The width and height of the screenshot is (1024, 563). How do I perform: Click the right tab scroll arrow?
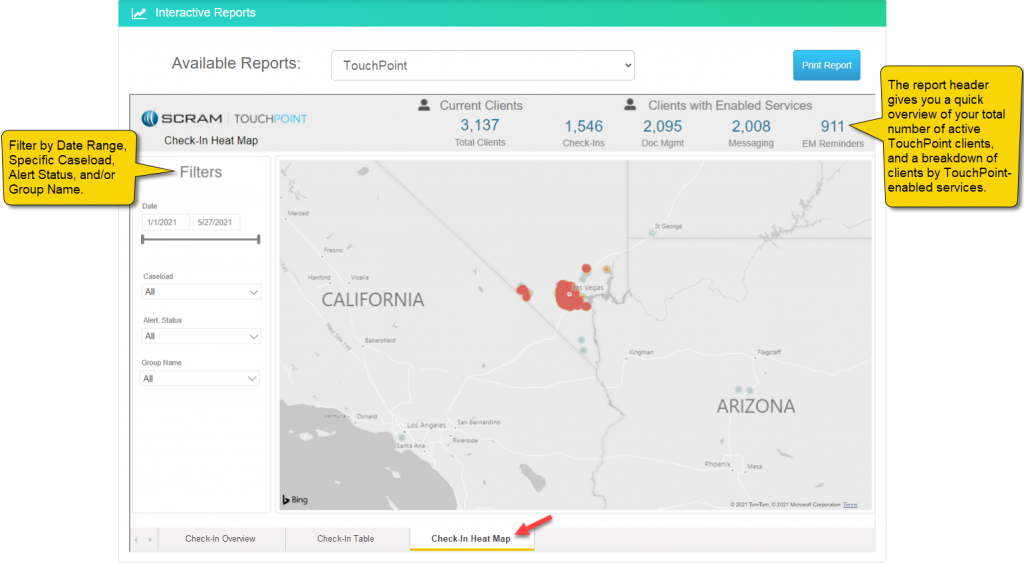point(151,540)
